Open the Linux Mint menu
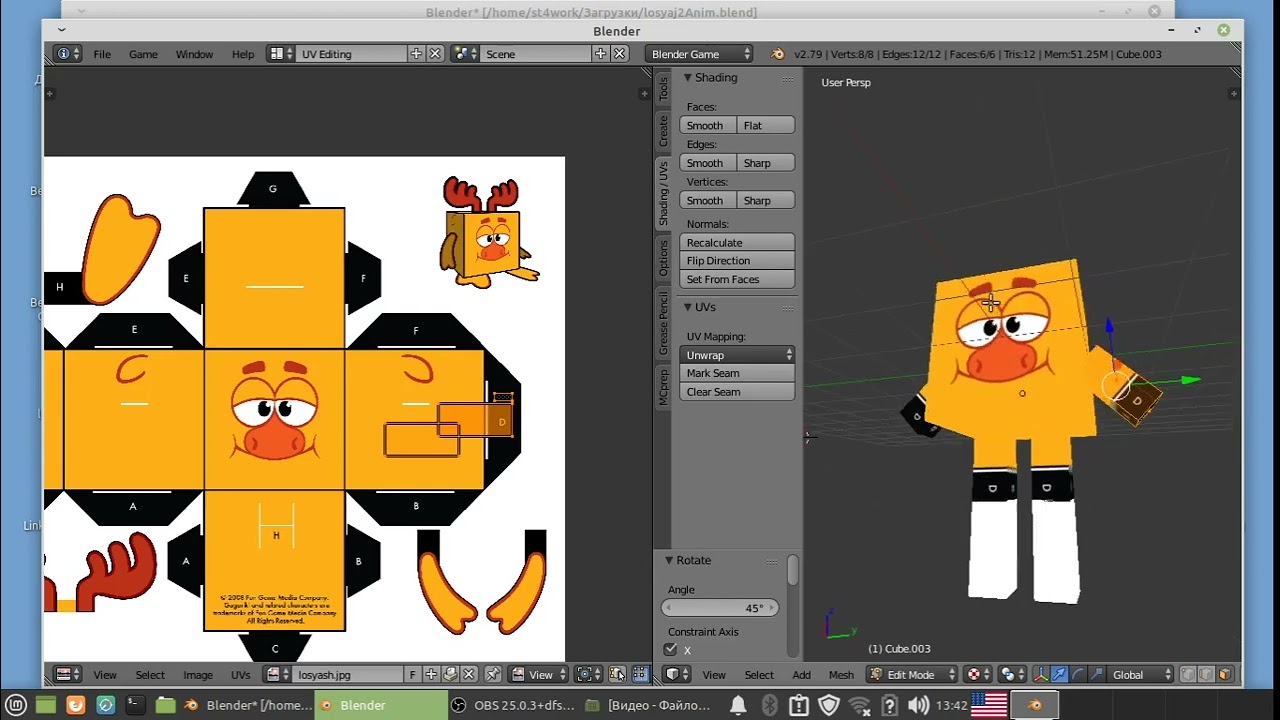The image size is (1280, 720). click(16, 705)
